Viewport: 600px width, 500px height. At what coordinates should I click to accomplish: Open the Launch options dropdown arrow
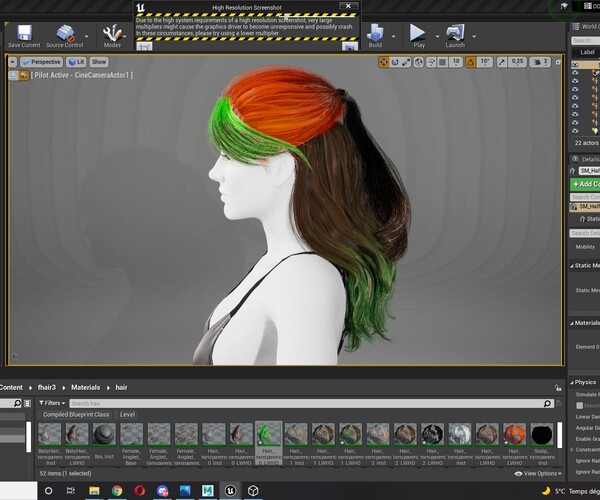point(474,37)
